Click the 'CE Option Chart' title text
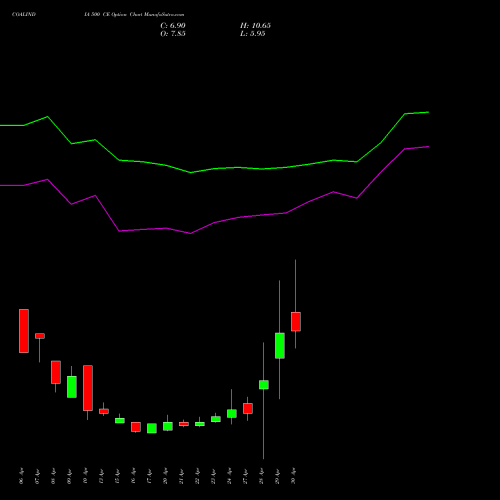This screenshot has width=500, height=500. (122, 15)
